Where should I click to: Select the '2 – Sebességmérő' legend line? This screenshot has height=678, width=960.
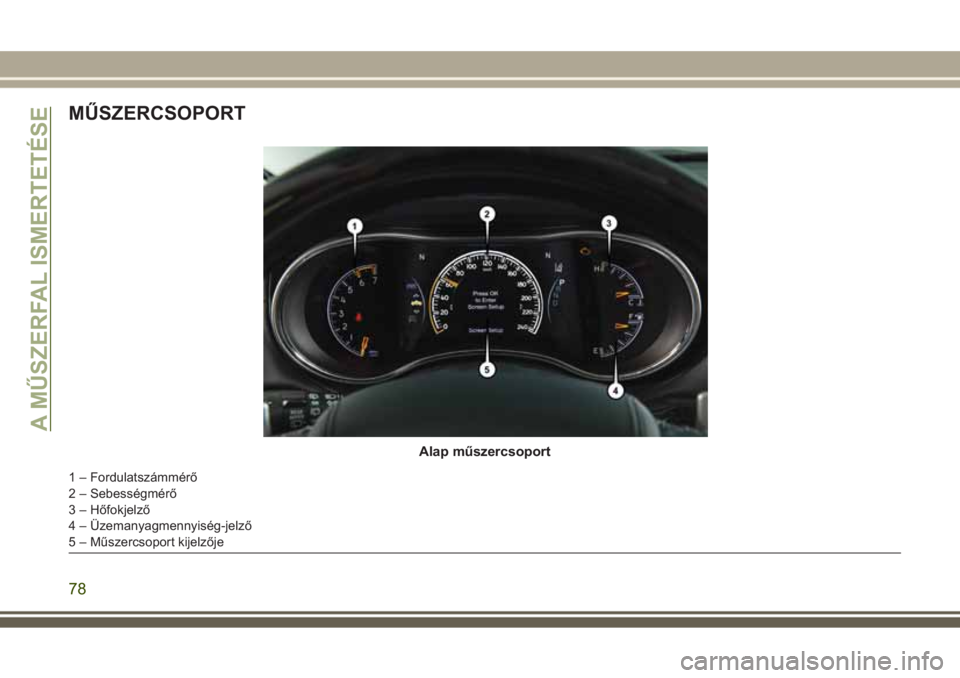pos(122,493)
